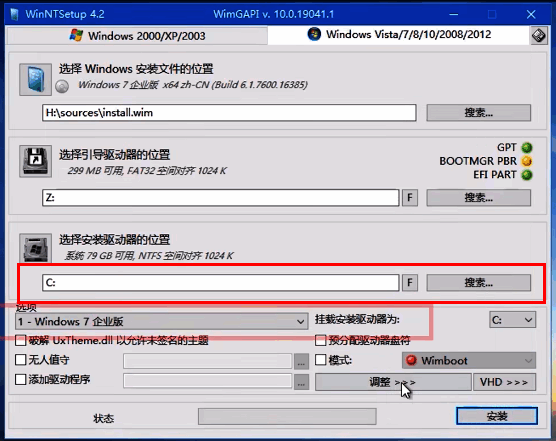Click Search button for install drive C:
Image resolution: width=556 pixels, height=441 pixels.
pos(479,283)
